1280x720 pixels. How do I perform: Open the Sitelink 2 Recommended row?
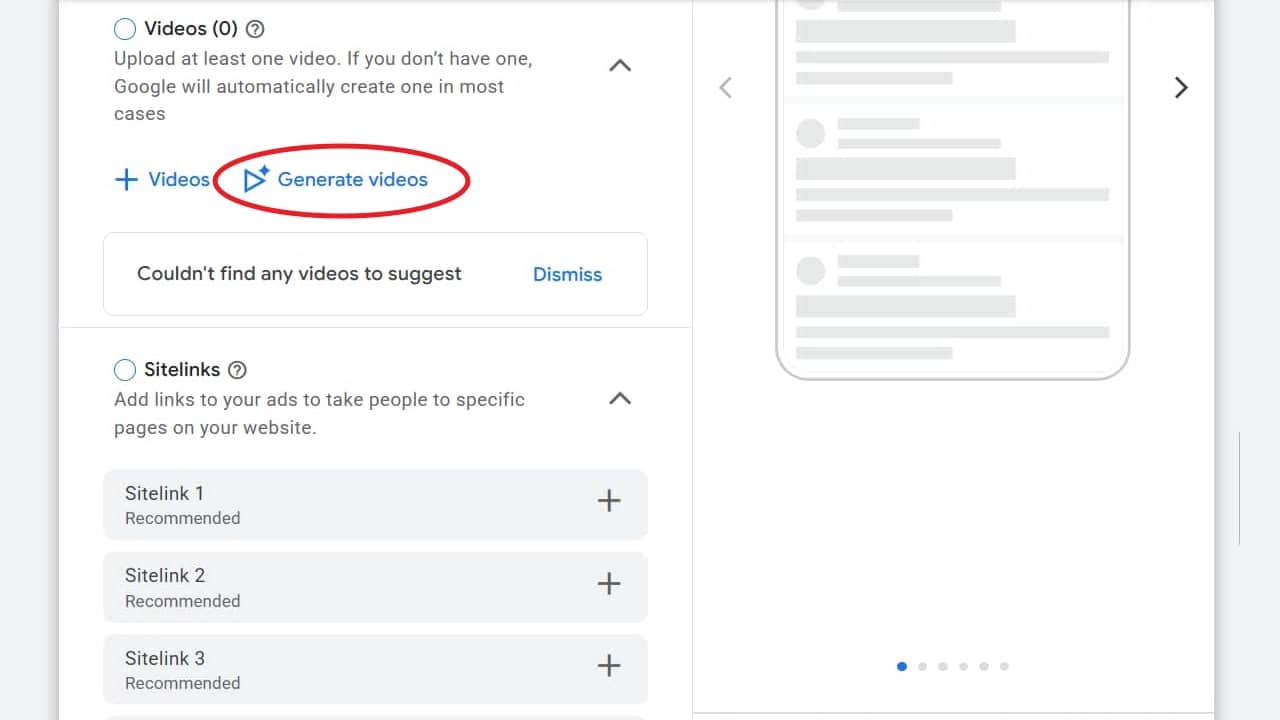pos(375,587)
